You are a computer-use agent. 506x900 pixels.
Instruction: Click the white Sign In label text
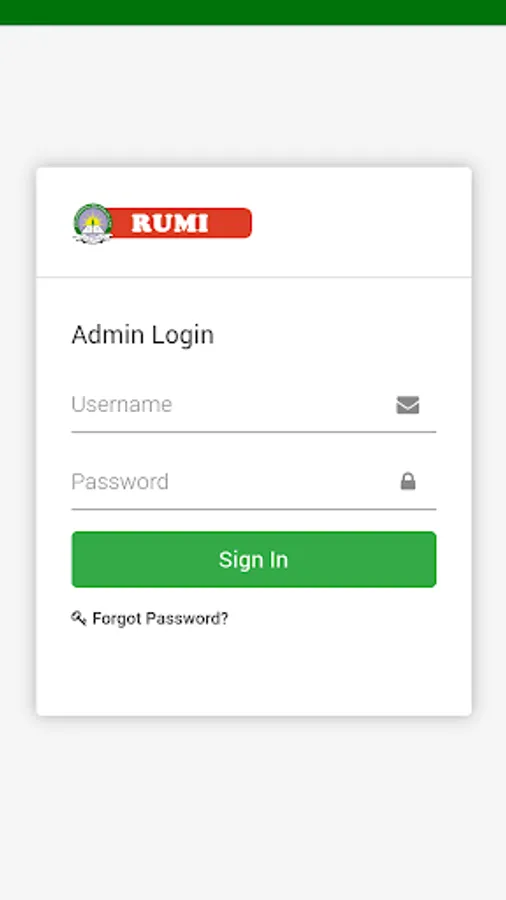(x=253, y=560)
